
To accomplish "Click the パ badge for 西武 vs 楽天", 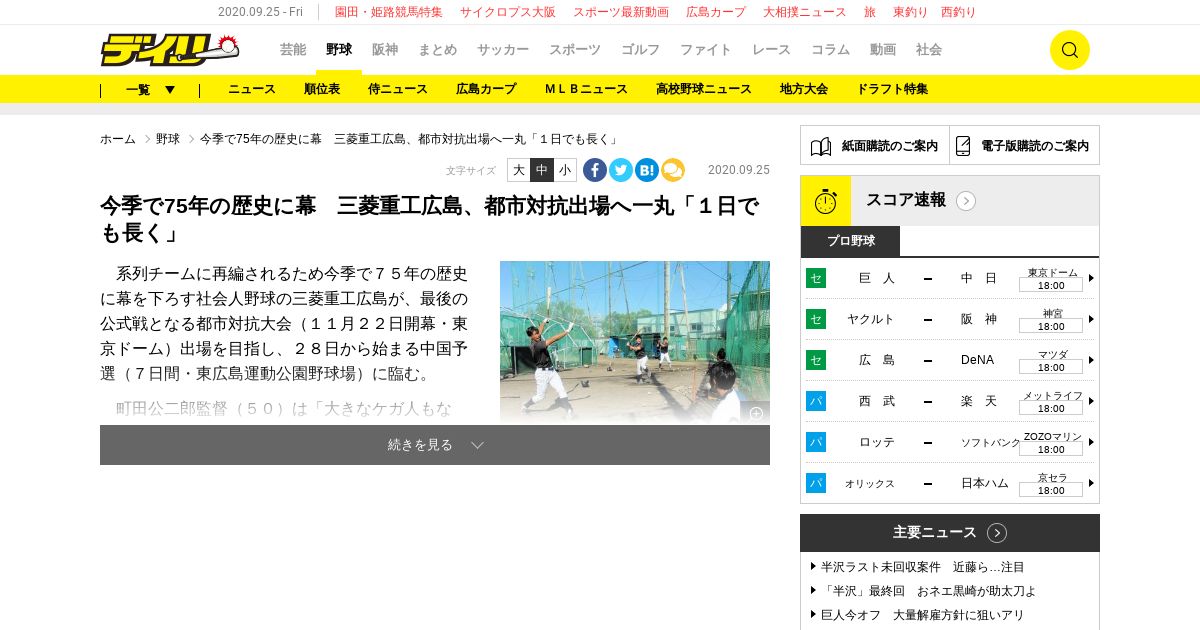I will (x=816, y=401).
